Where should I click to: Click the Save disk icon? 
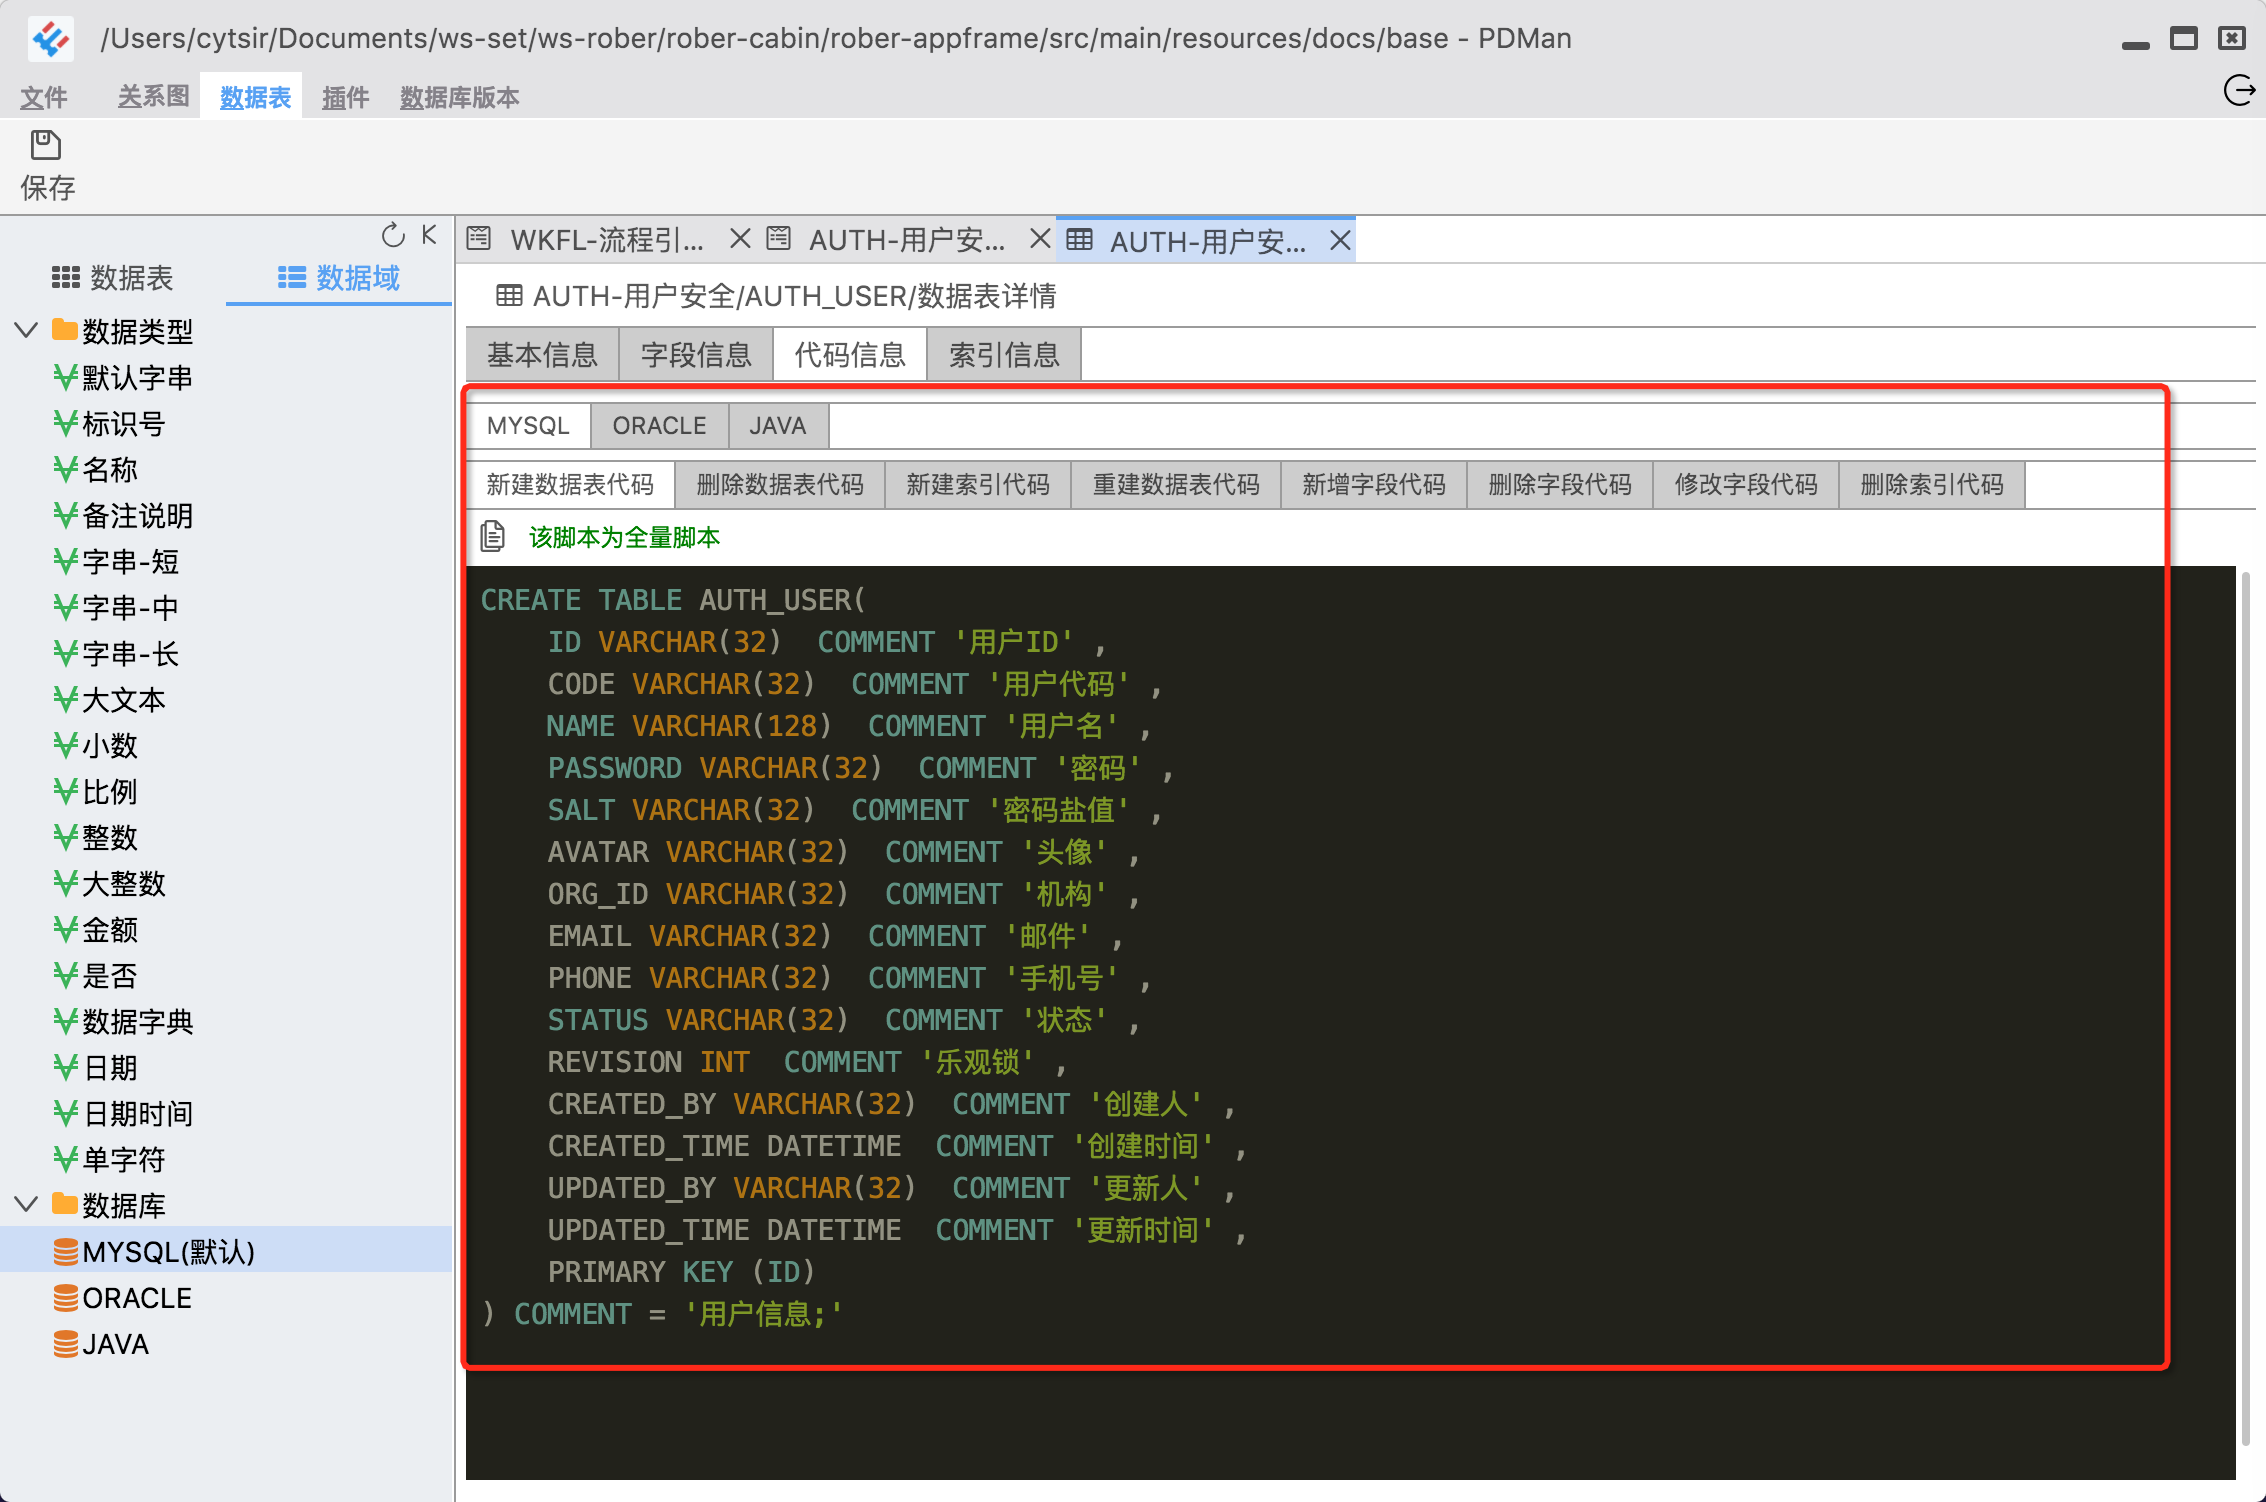click(x=45, y=146)
